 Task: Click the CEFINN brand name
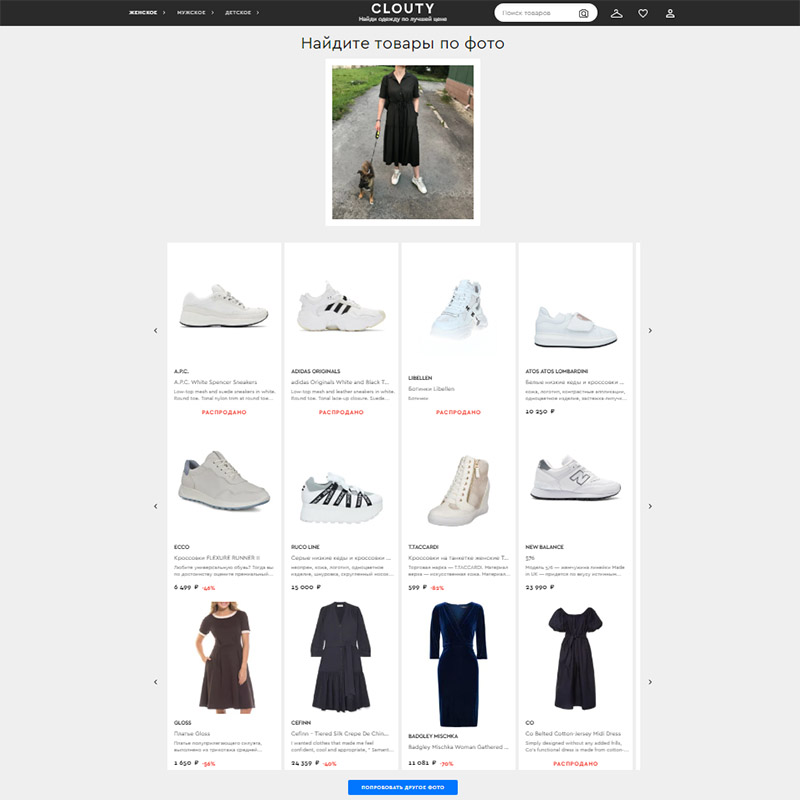301,723
